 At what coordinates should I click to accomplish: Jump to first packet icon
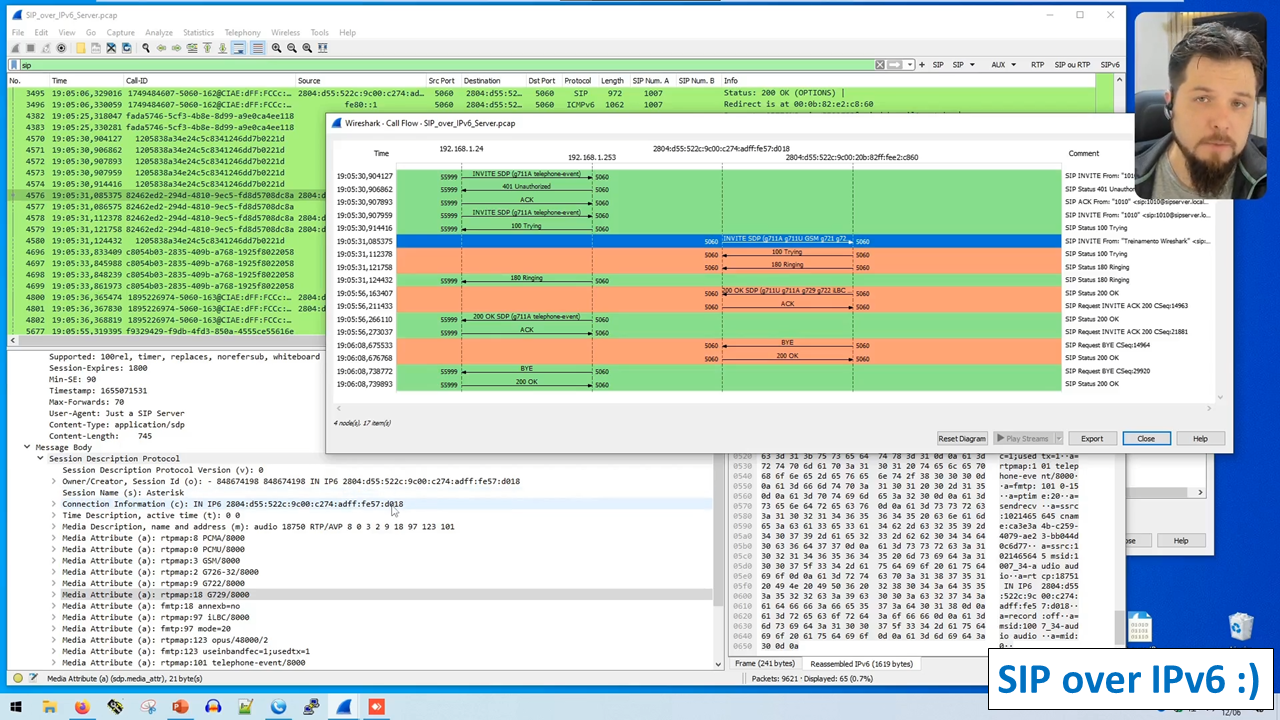pos(207,48)
